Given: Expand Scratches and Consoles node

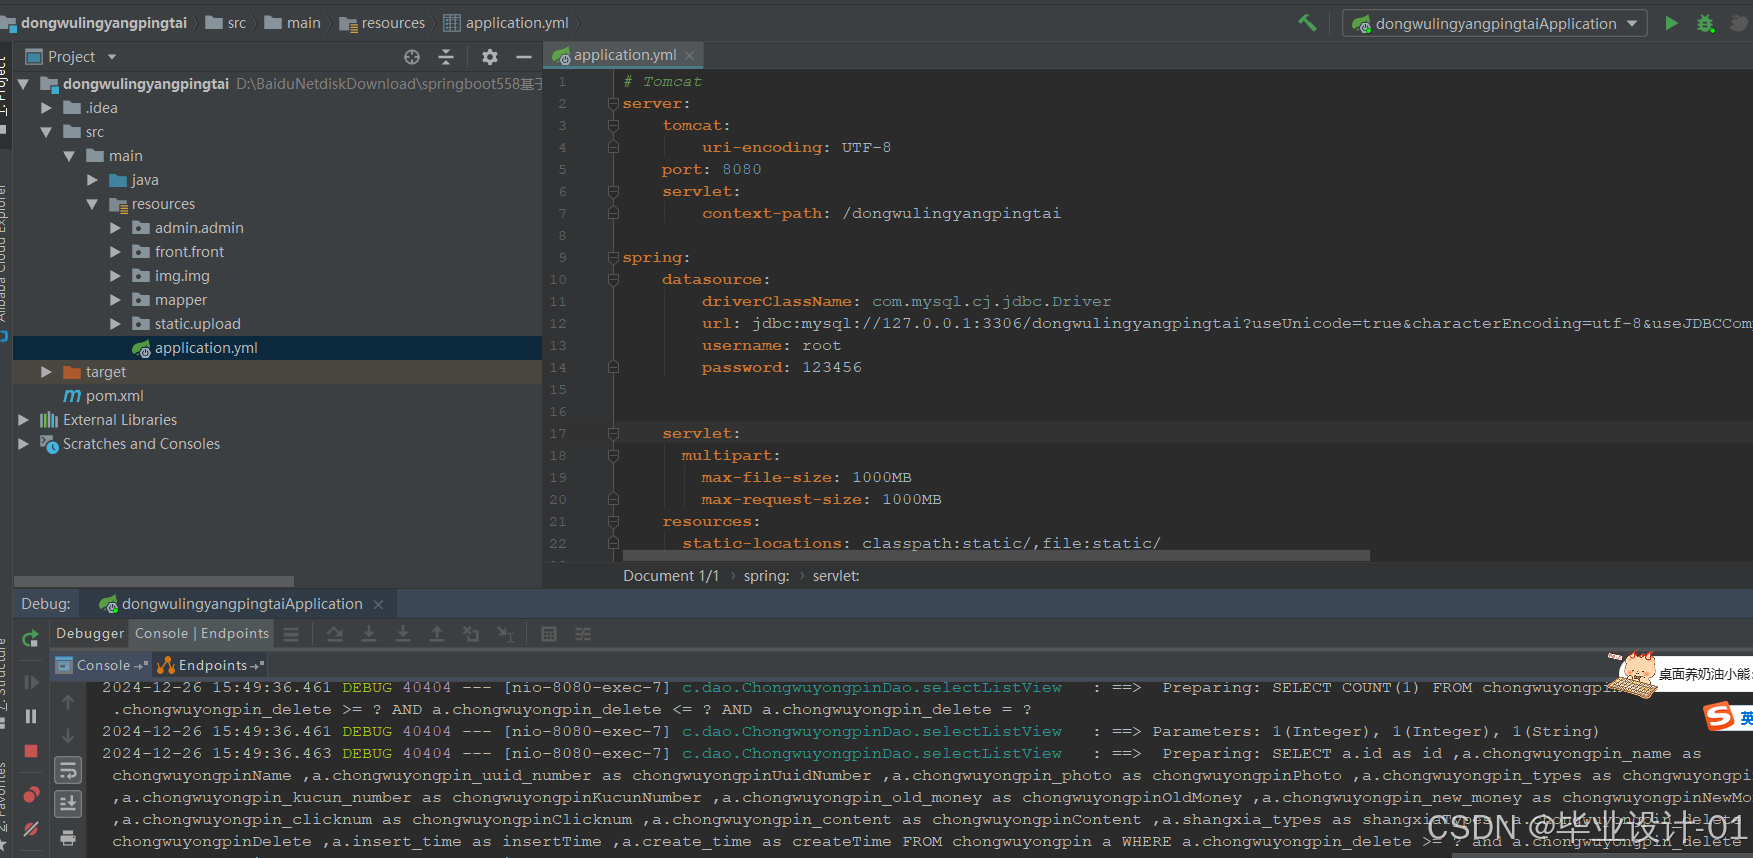Looking at the screenshot, I should 23,444.
